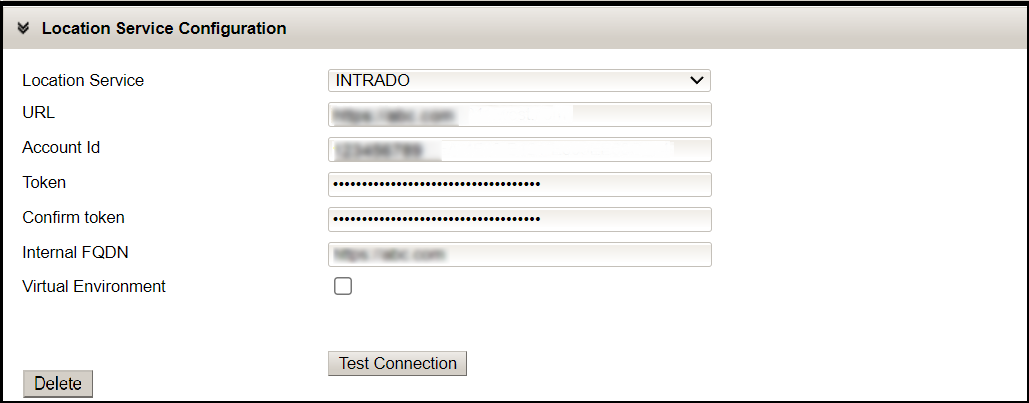Click the Internal FQDN label
The image size is (1029, 403).
click(75, 253)
